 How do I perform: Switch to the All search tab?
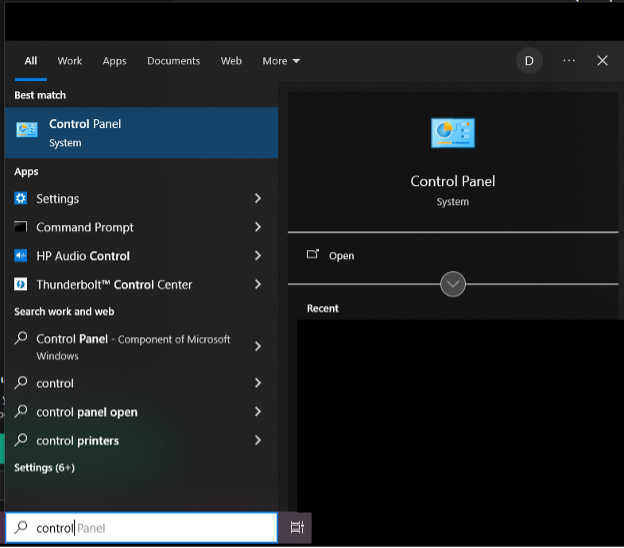31,61
